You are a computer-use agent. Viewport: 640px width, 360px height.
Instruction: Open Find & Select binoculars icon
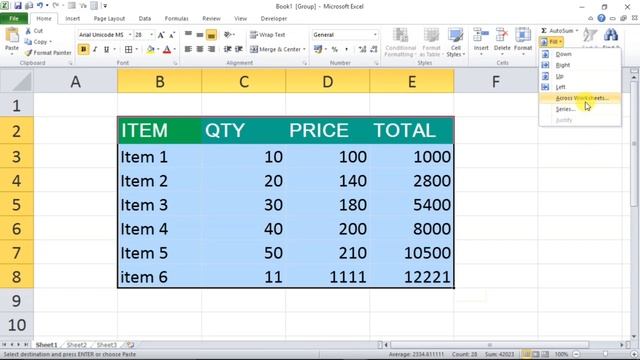[611, 35]
